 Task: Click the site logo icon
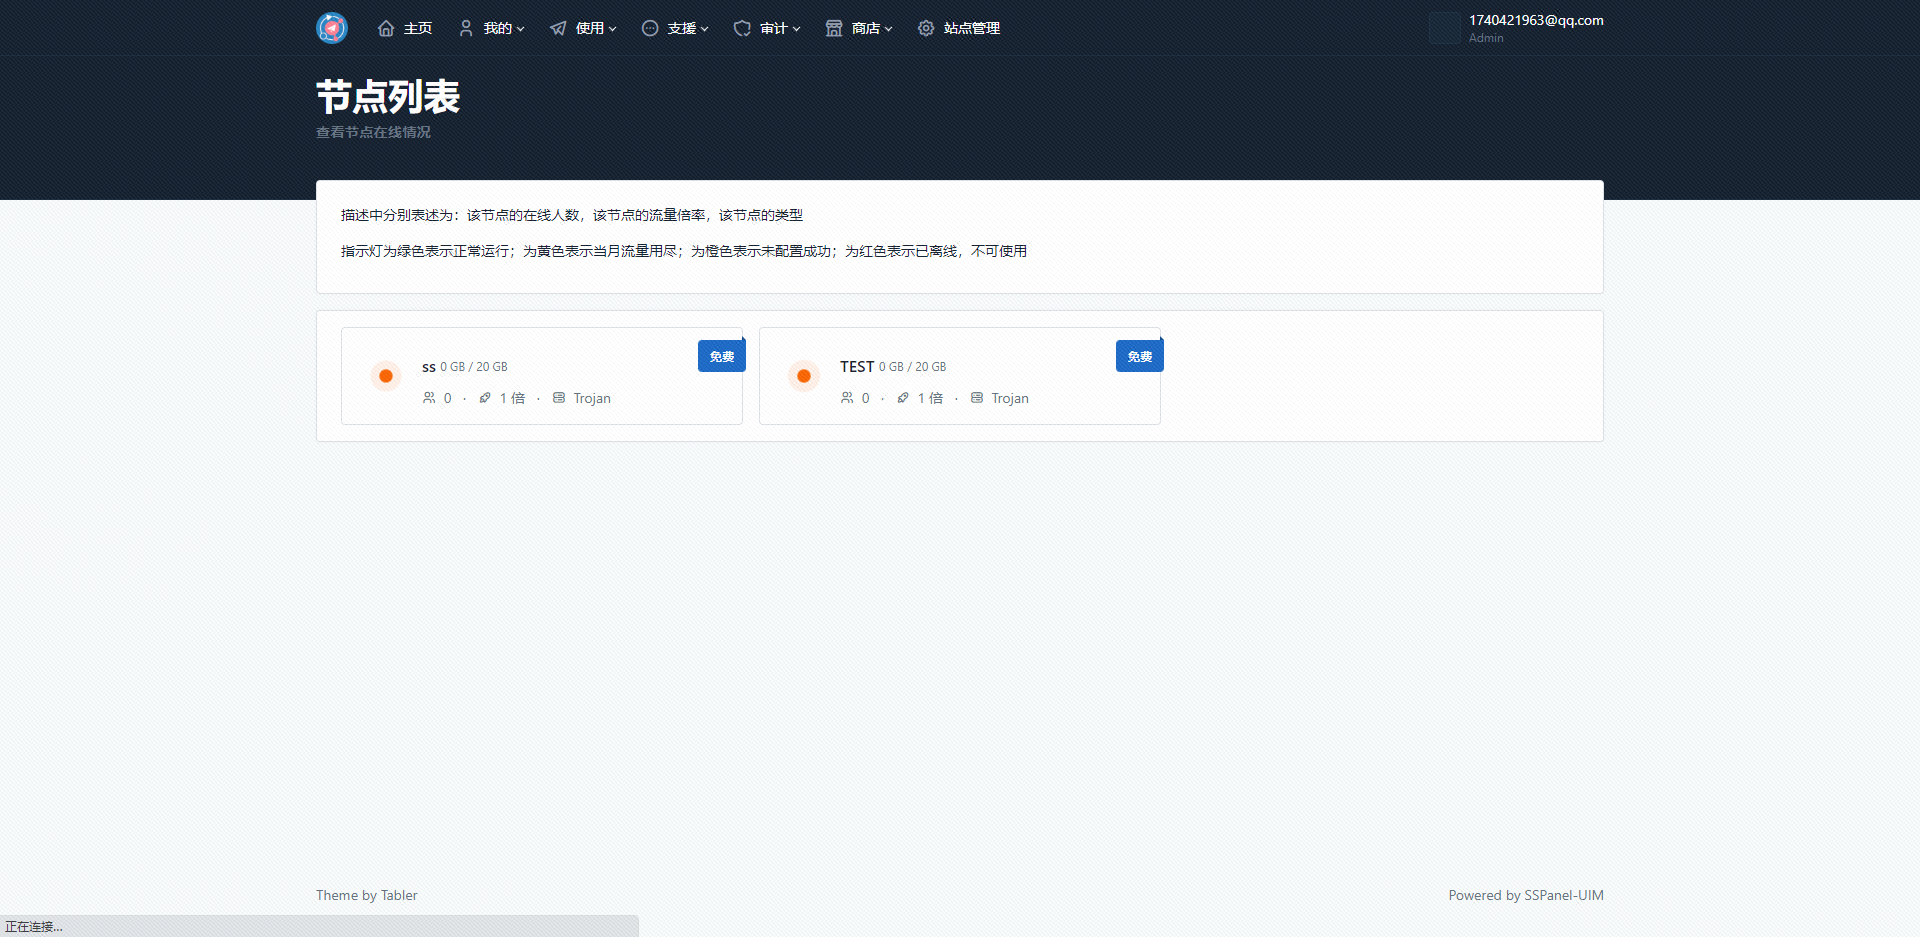331,27
